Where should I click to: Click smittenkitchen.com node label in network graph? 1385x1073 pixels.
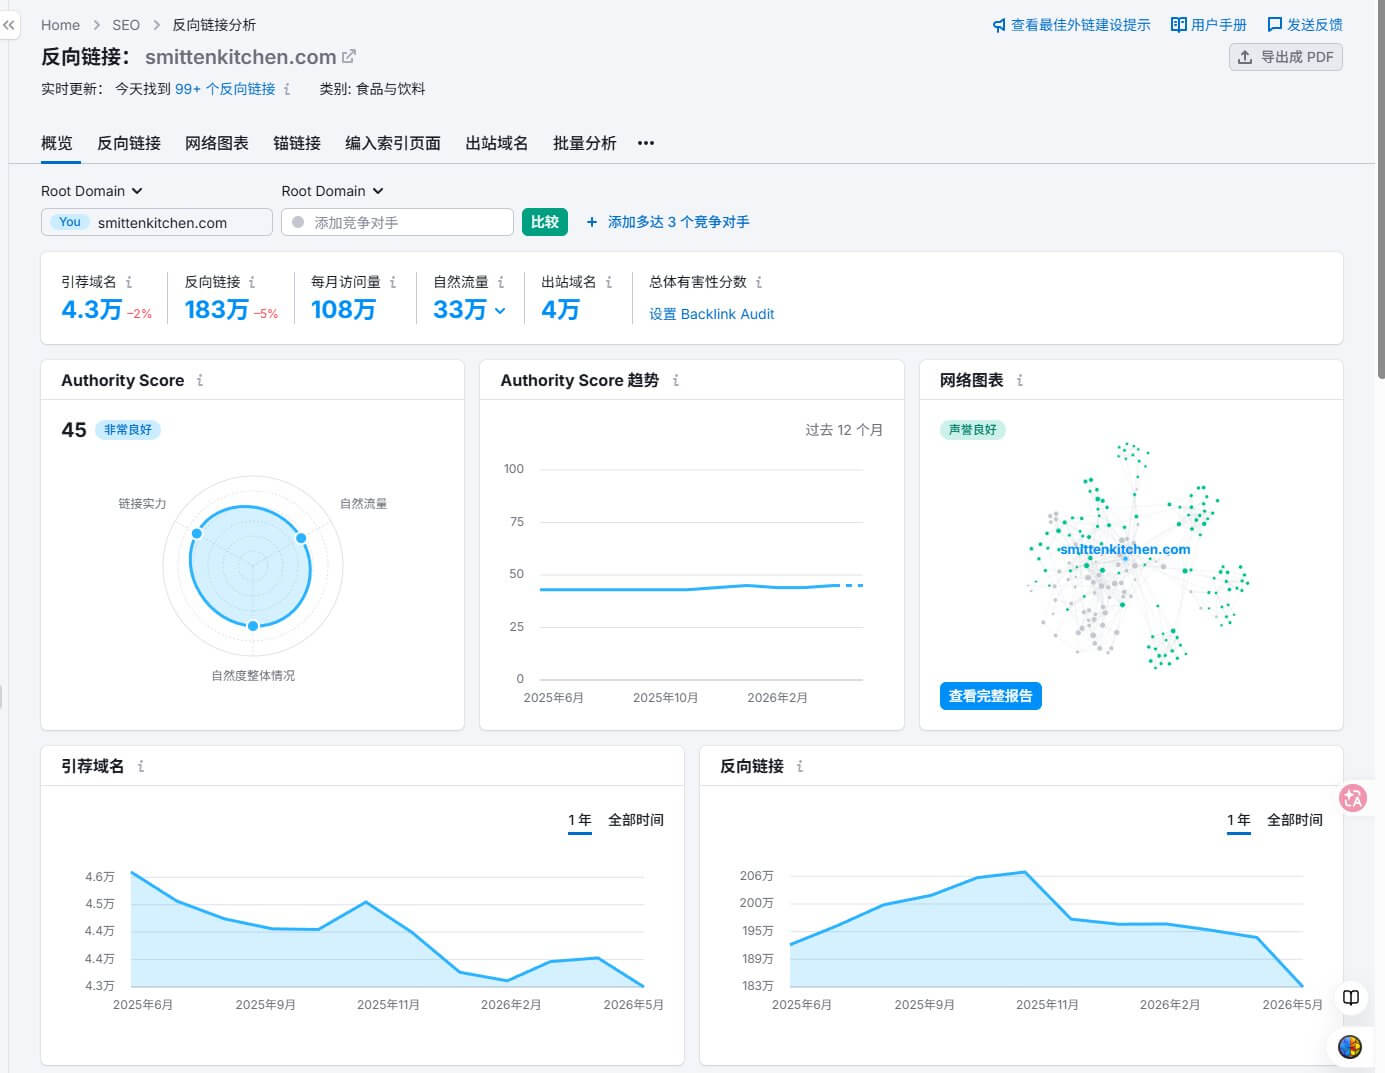(1125, 549)
